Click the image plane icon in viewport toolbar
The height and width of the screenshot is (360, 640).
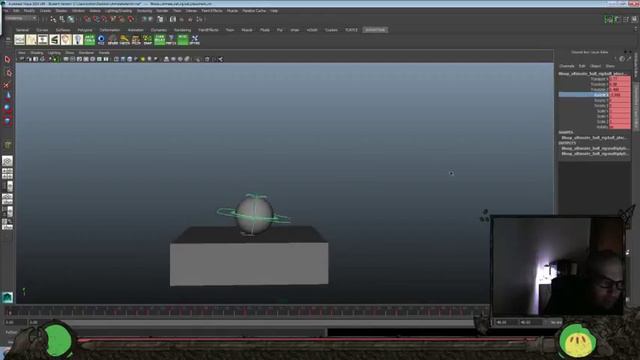click(42, 59)
